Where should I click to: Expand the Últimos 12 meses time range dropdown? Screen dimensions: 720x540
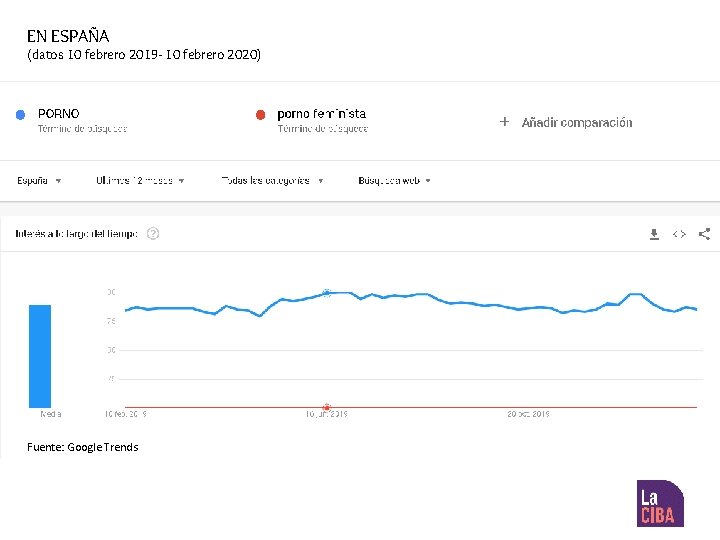coord(140,181)
